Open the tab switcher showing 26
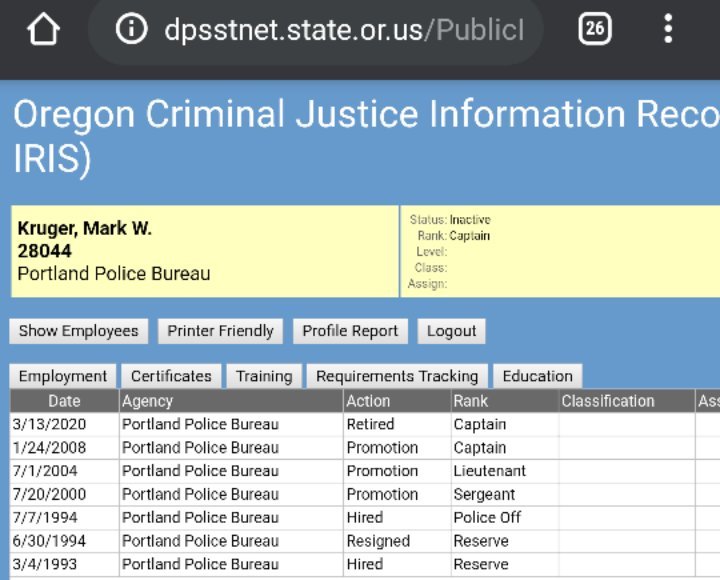 pos(595,29)
